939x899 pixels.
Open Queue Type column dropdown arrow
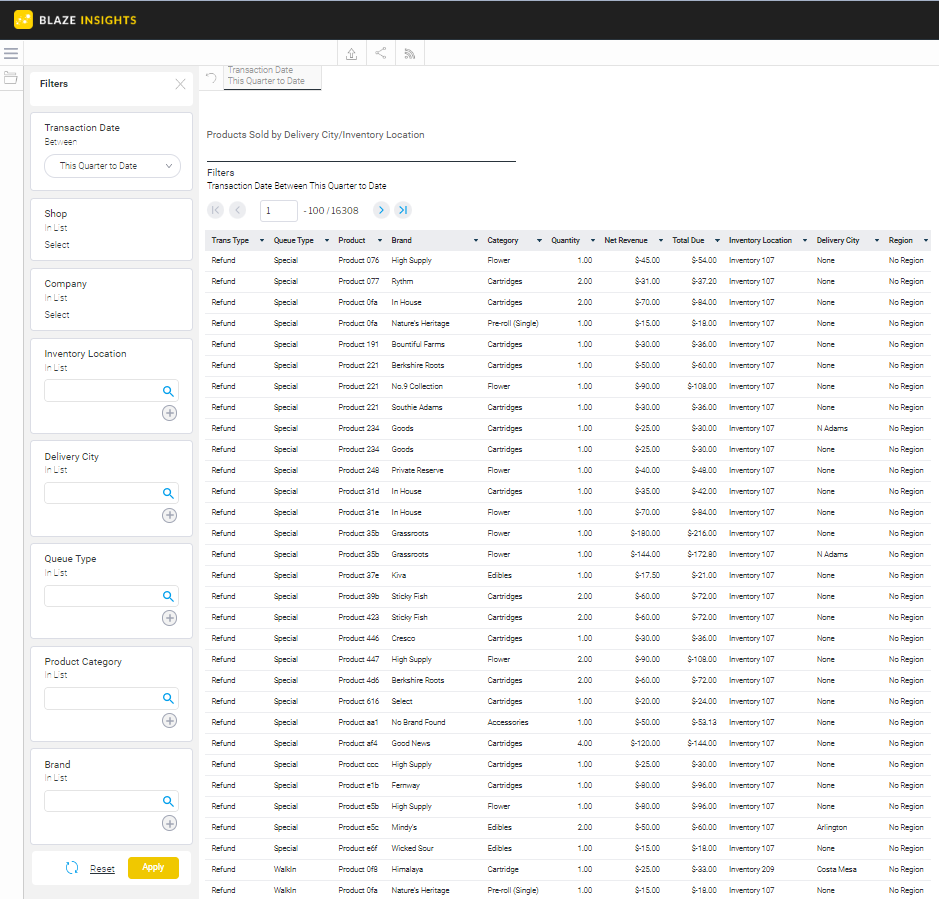[x=327, y=240]
